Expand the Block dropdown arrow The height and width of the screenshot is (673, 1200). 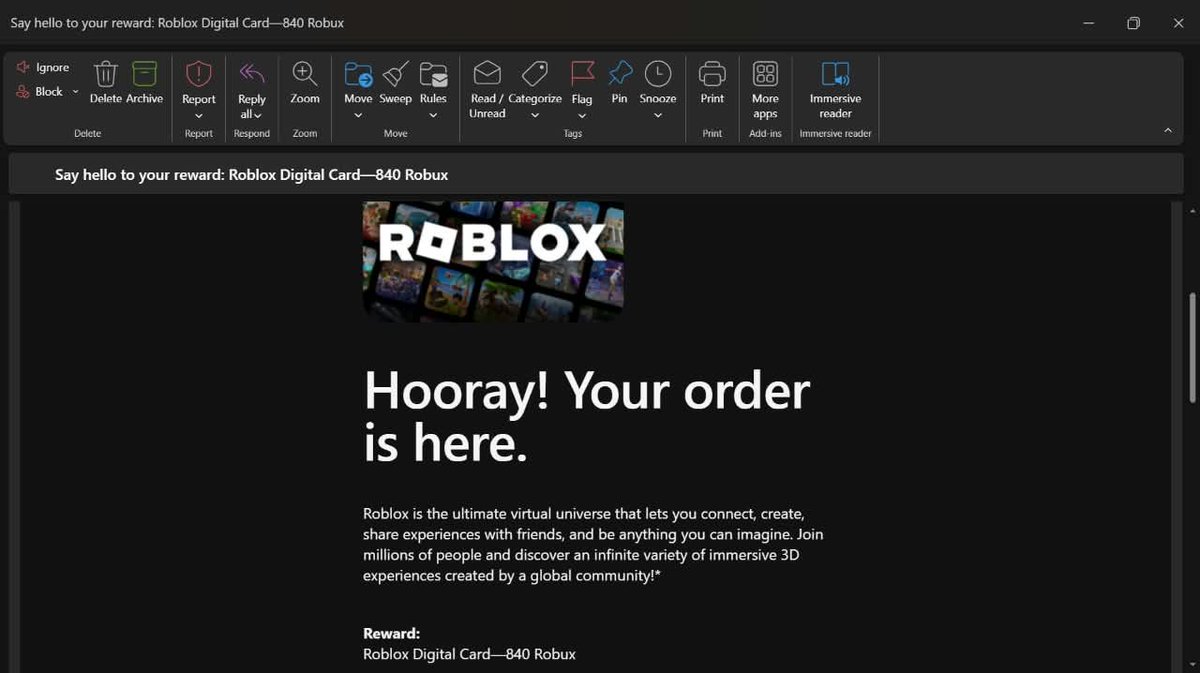(75, 91)
